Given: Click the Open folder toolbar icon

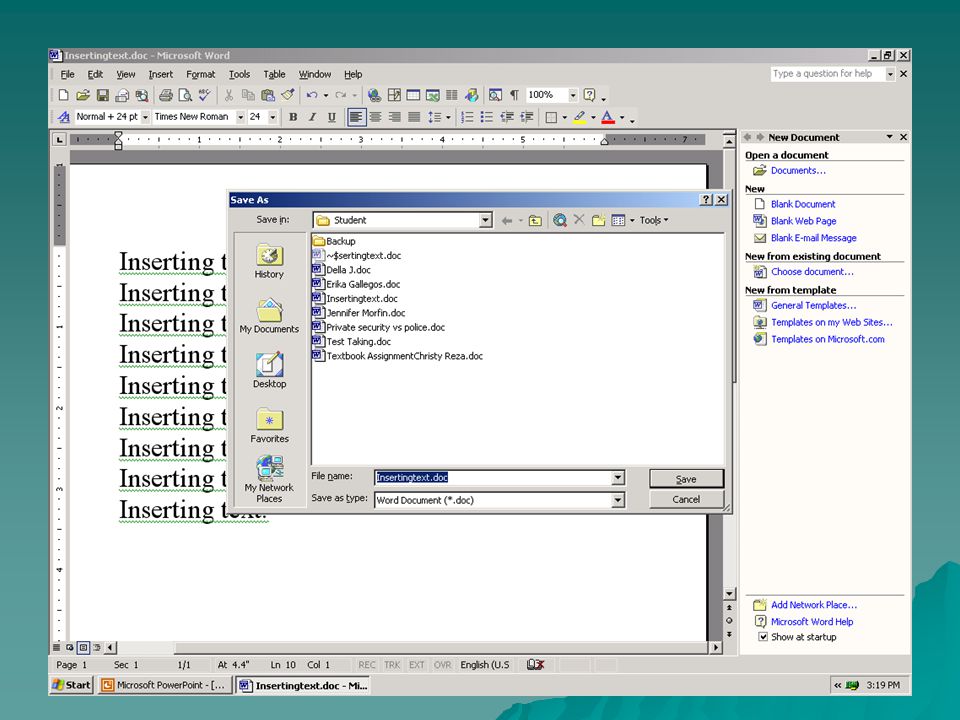Looking at the screenshot, I should (83, 95).
